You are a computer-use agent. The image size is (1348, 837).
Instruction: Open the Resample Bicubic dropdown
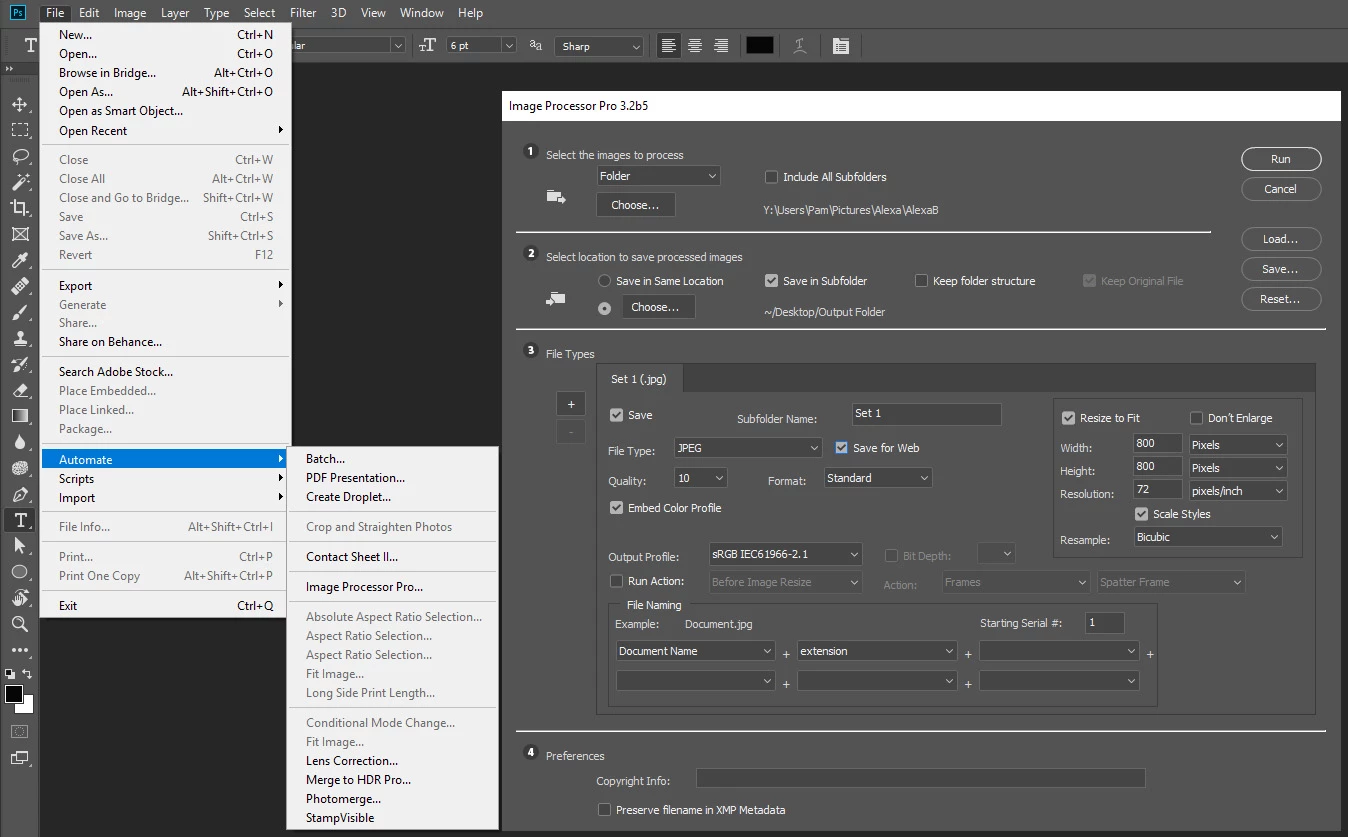point(1208,537)
